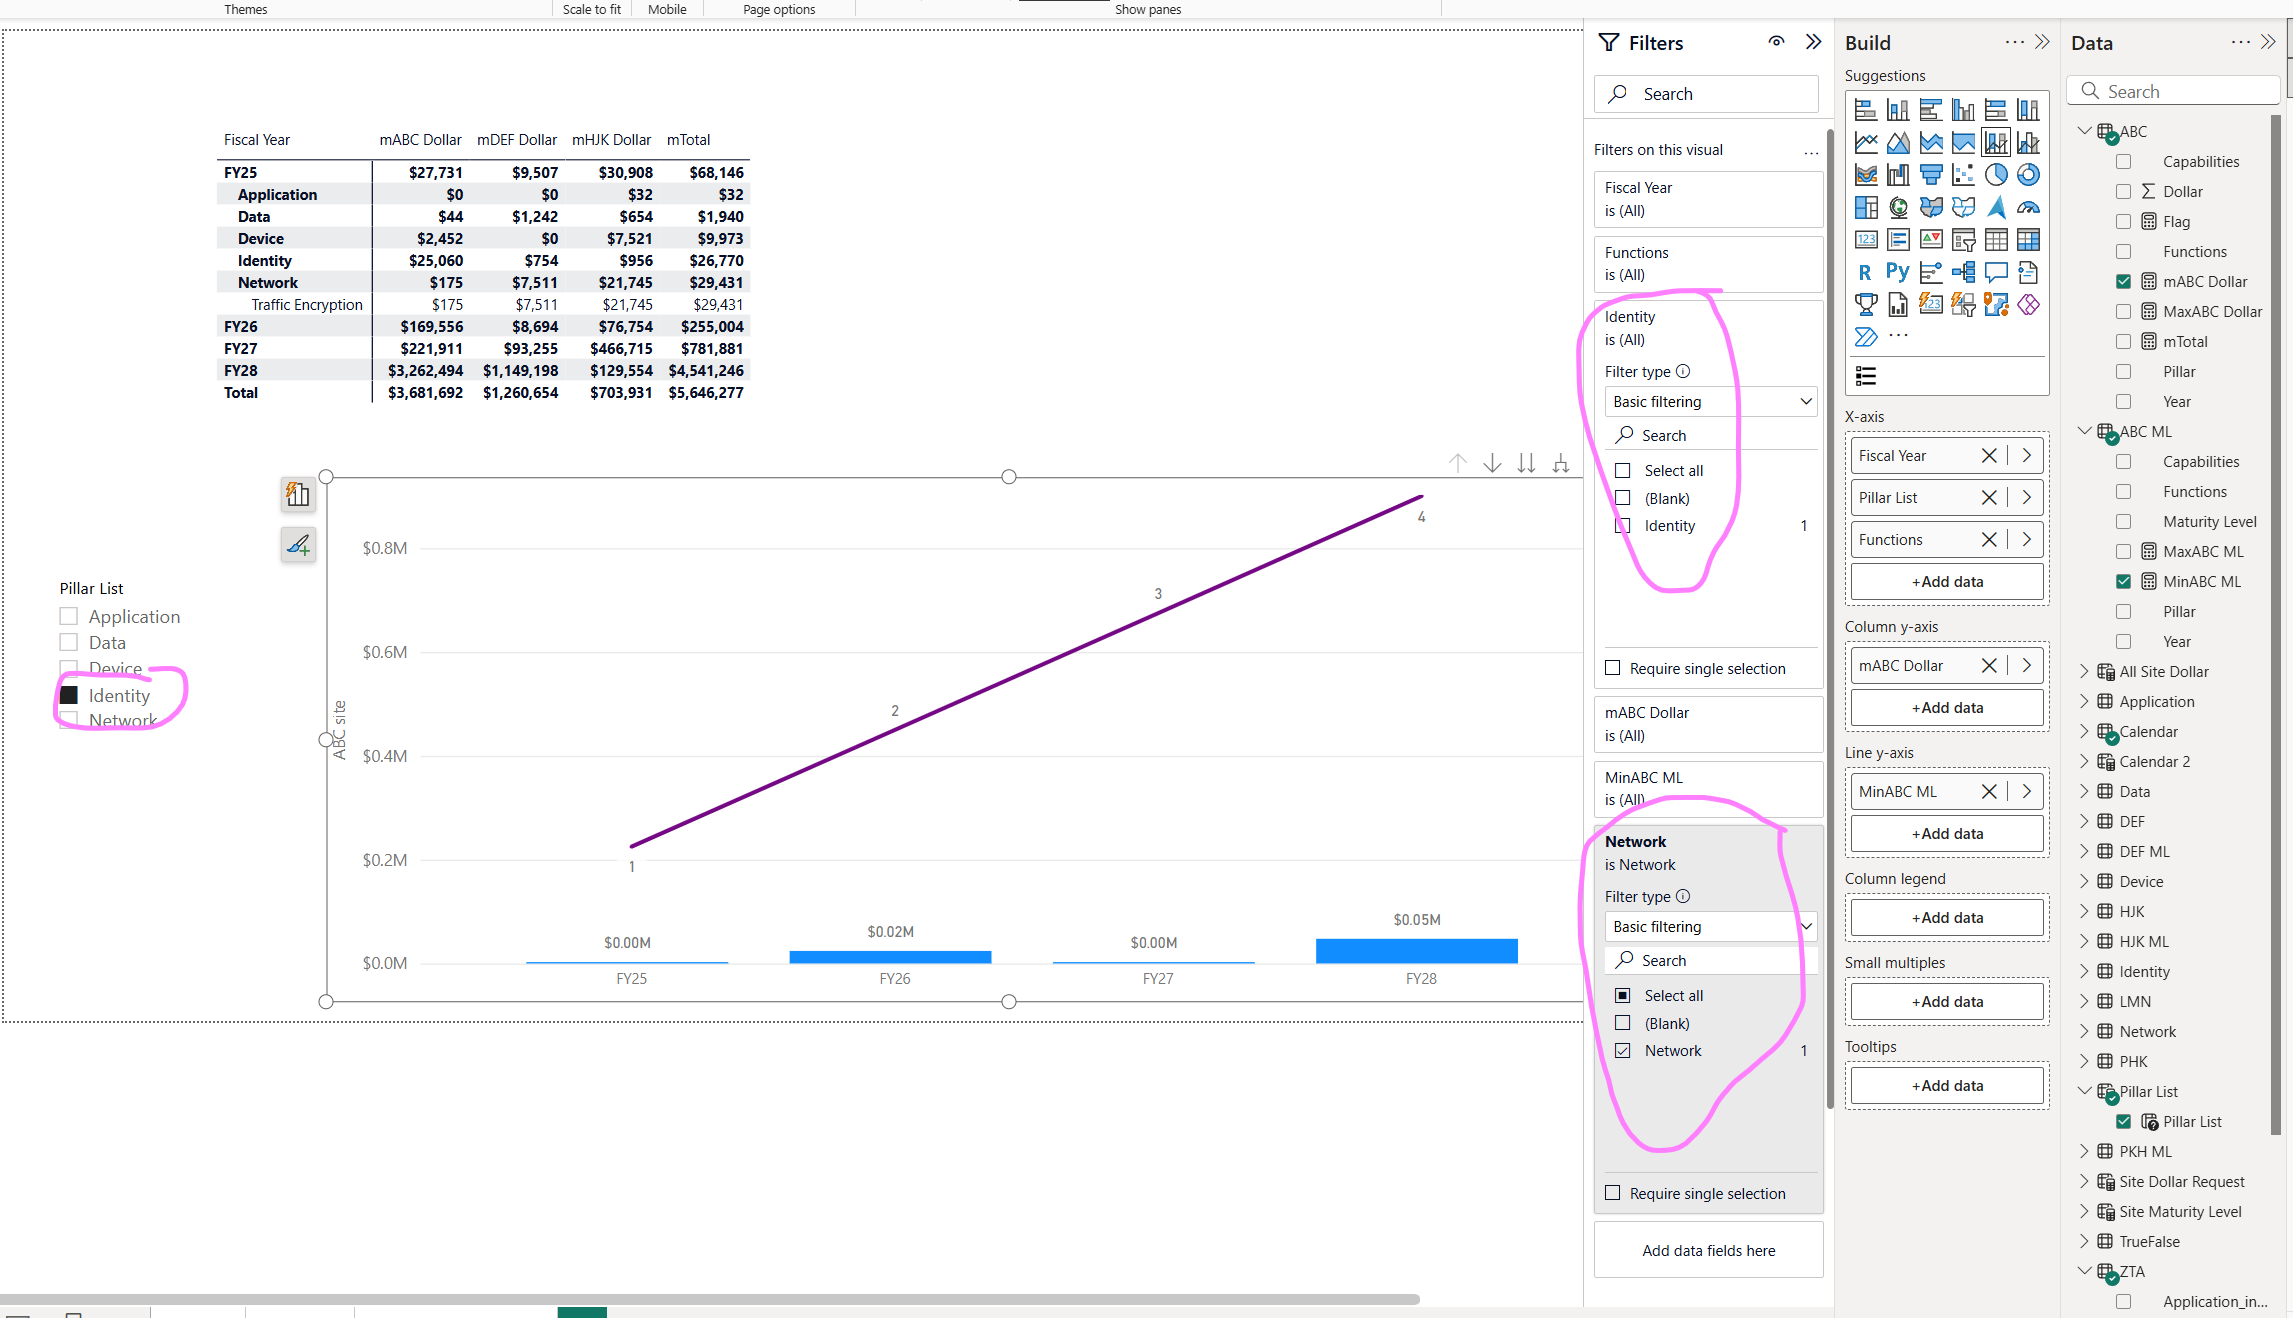Click the Data pane search field
This screenshot has width=2293, height=1318.
pos(2173,91)
